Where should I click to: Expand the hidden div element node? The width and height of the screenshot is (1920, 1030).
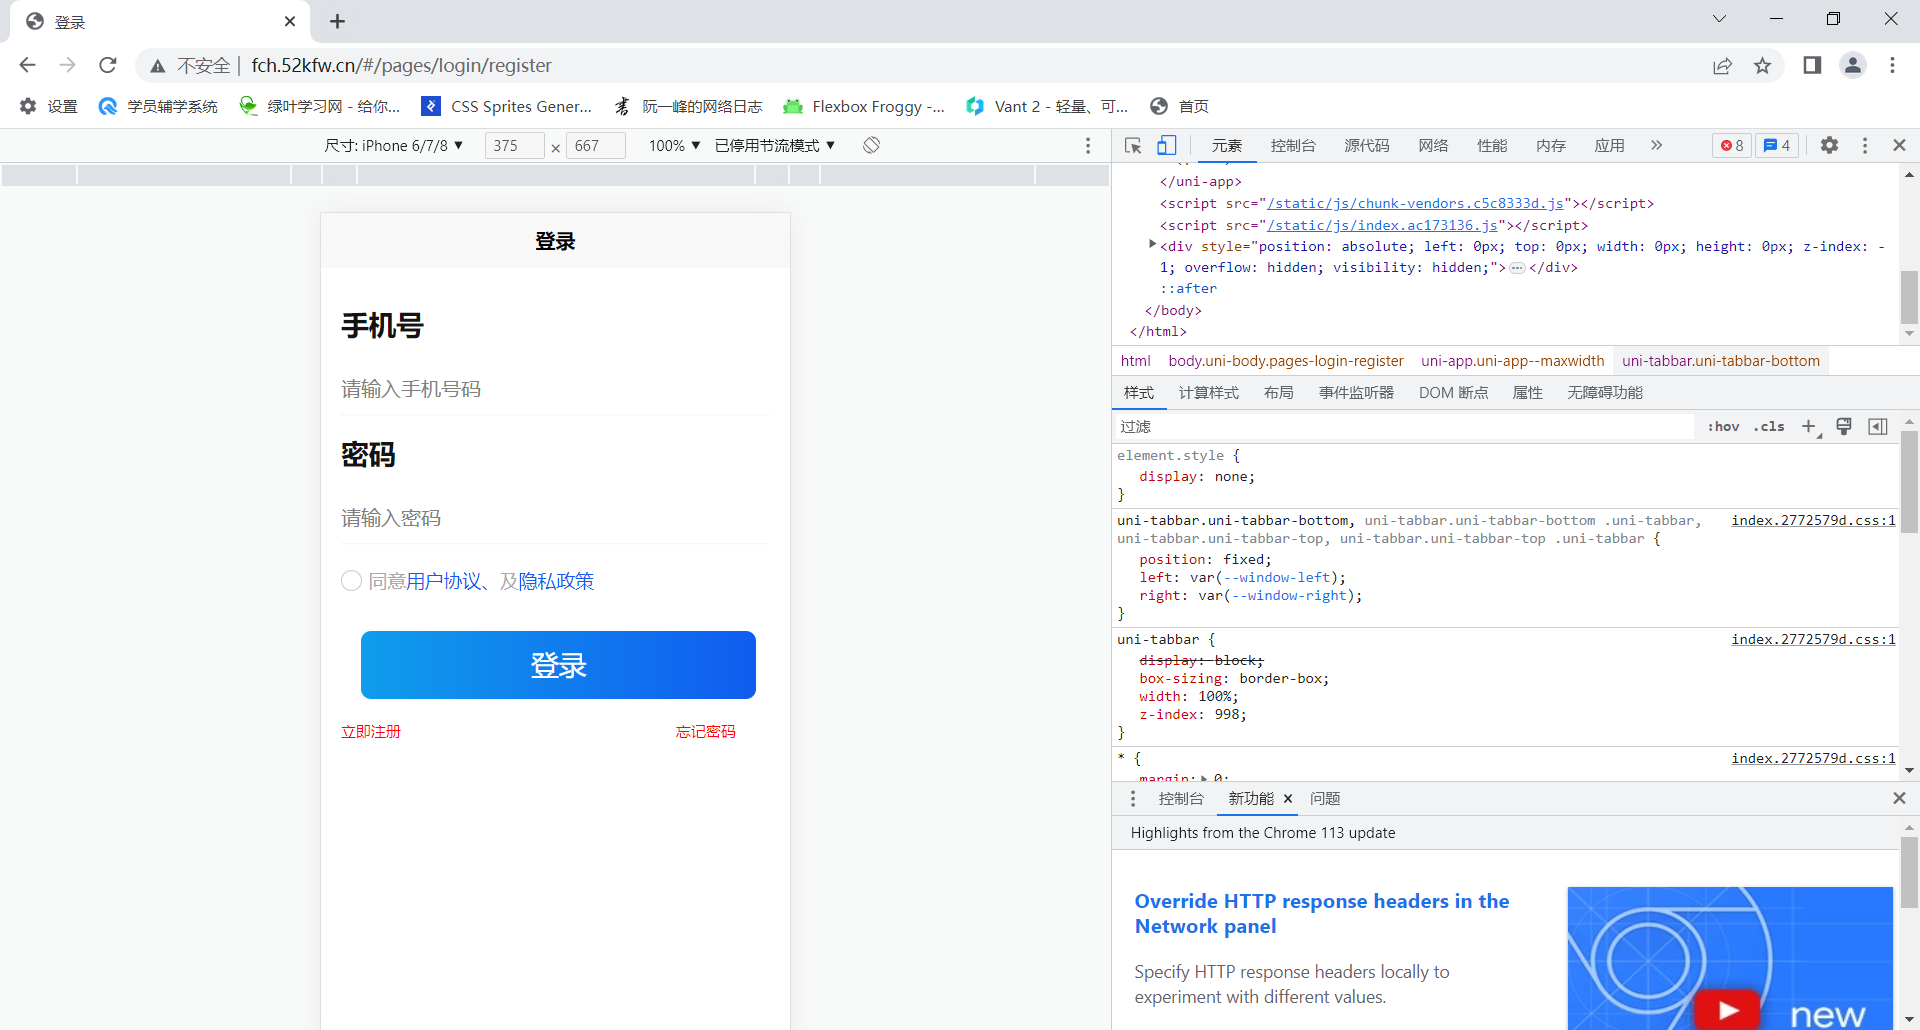pyautogui.click(x=1152, y=244)
